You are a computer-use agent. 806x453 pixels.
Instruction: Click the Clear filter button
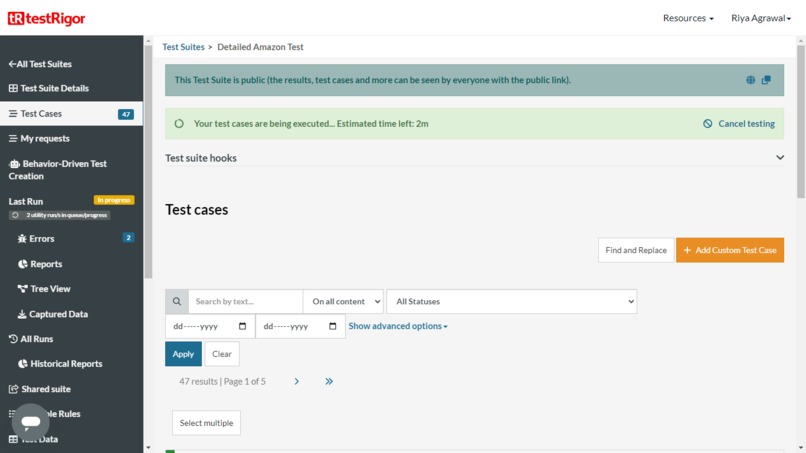[x=222, y=354]
